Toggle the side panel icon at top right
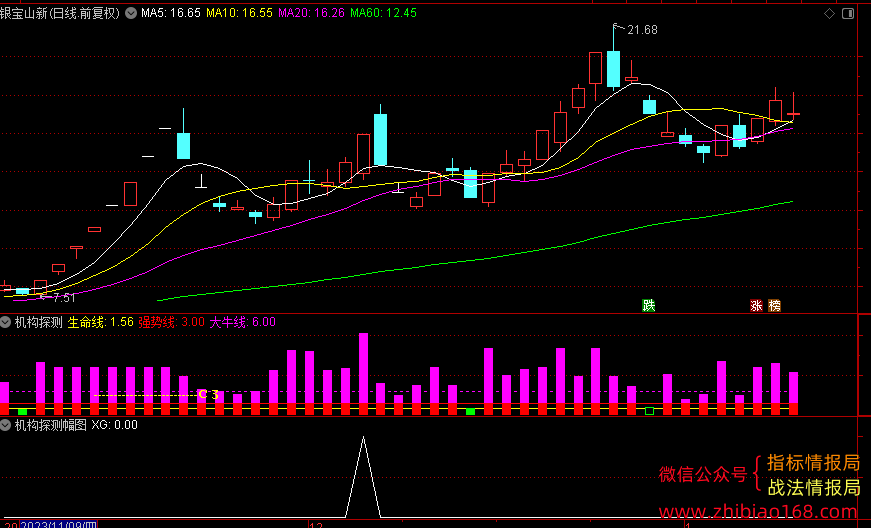871x528 pixels. pyautogui.click(x=848, y=13)
